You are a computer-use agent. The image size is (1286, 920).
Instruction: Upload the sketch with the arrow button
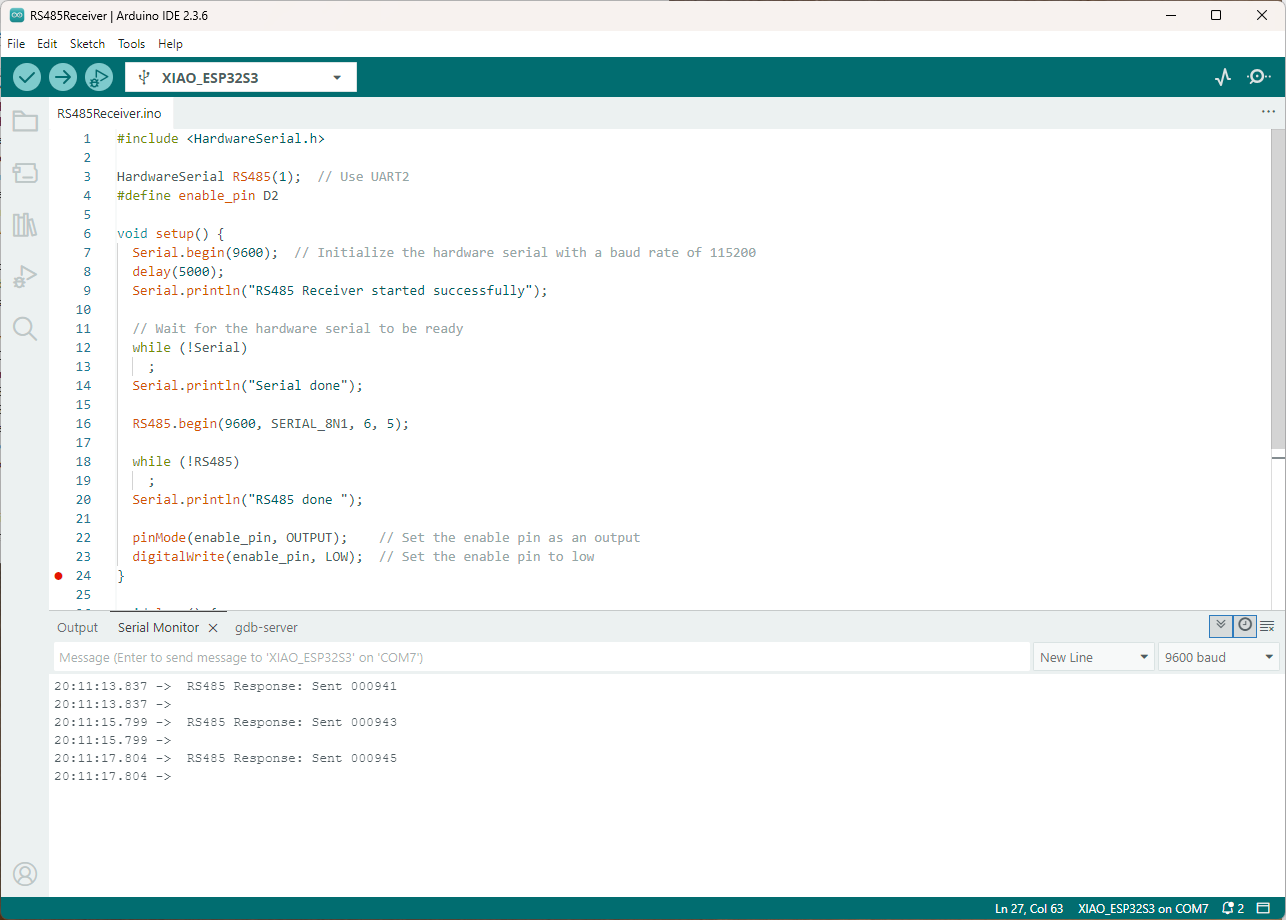click(x=63, y=77)
